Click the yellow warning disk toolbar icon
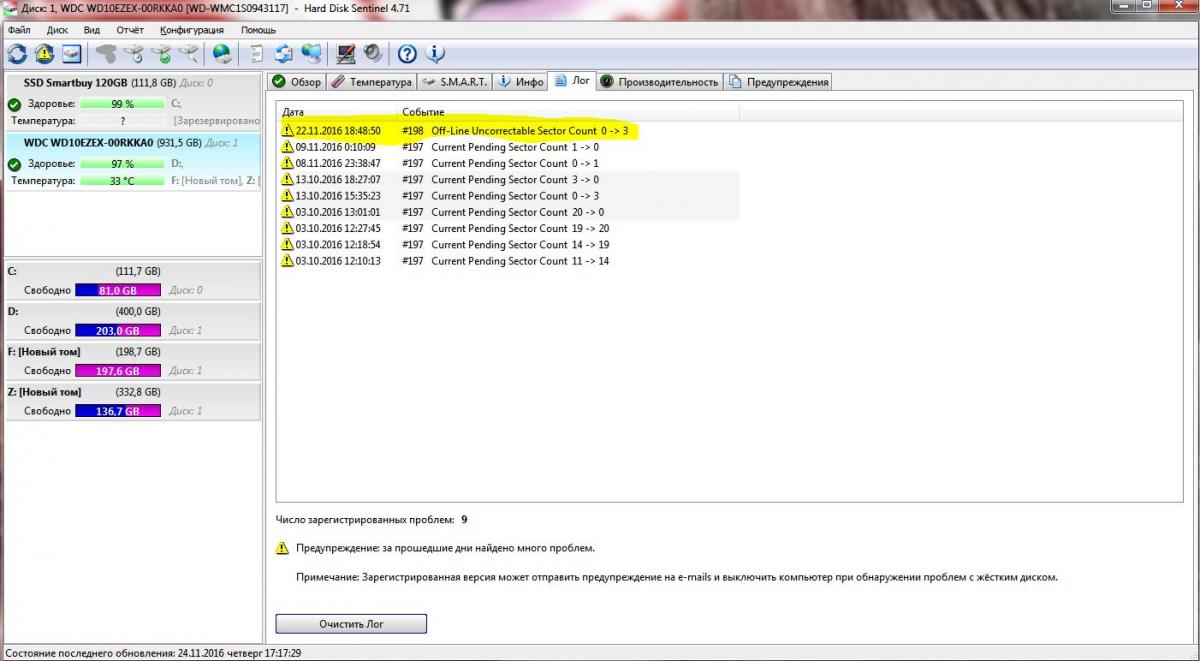This screenshot has width=1200, height=661. pyautogui.click(x=44, y=53)
